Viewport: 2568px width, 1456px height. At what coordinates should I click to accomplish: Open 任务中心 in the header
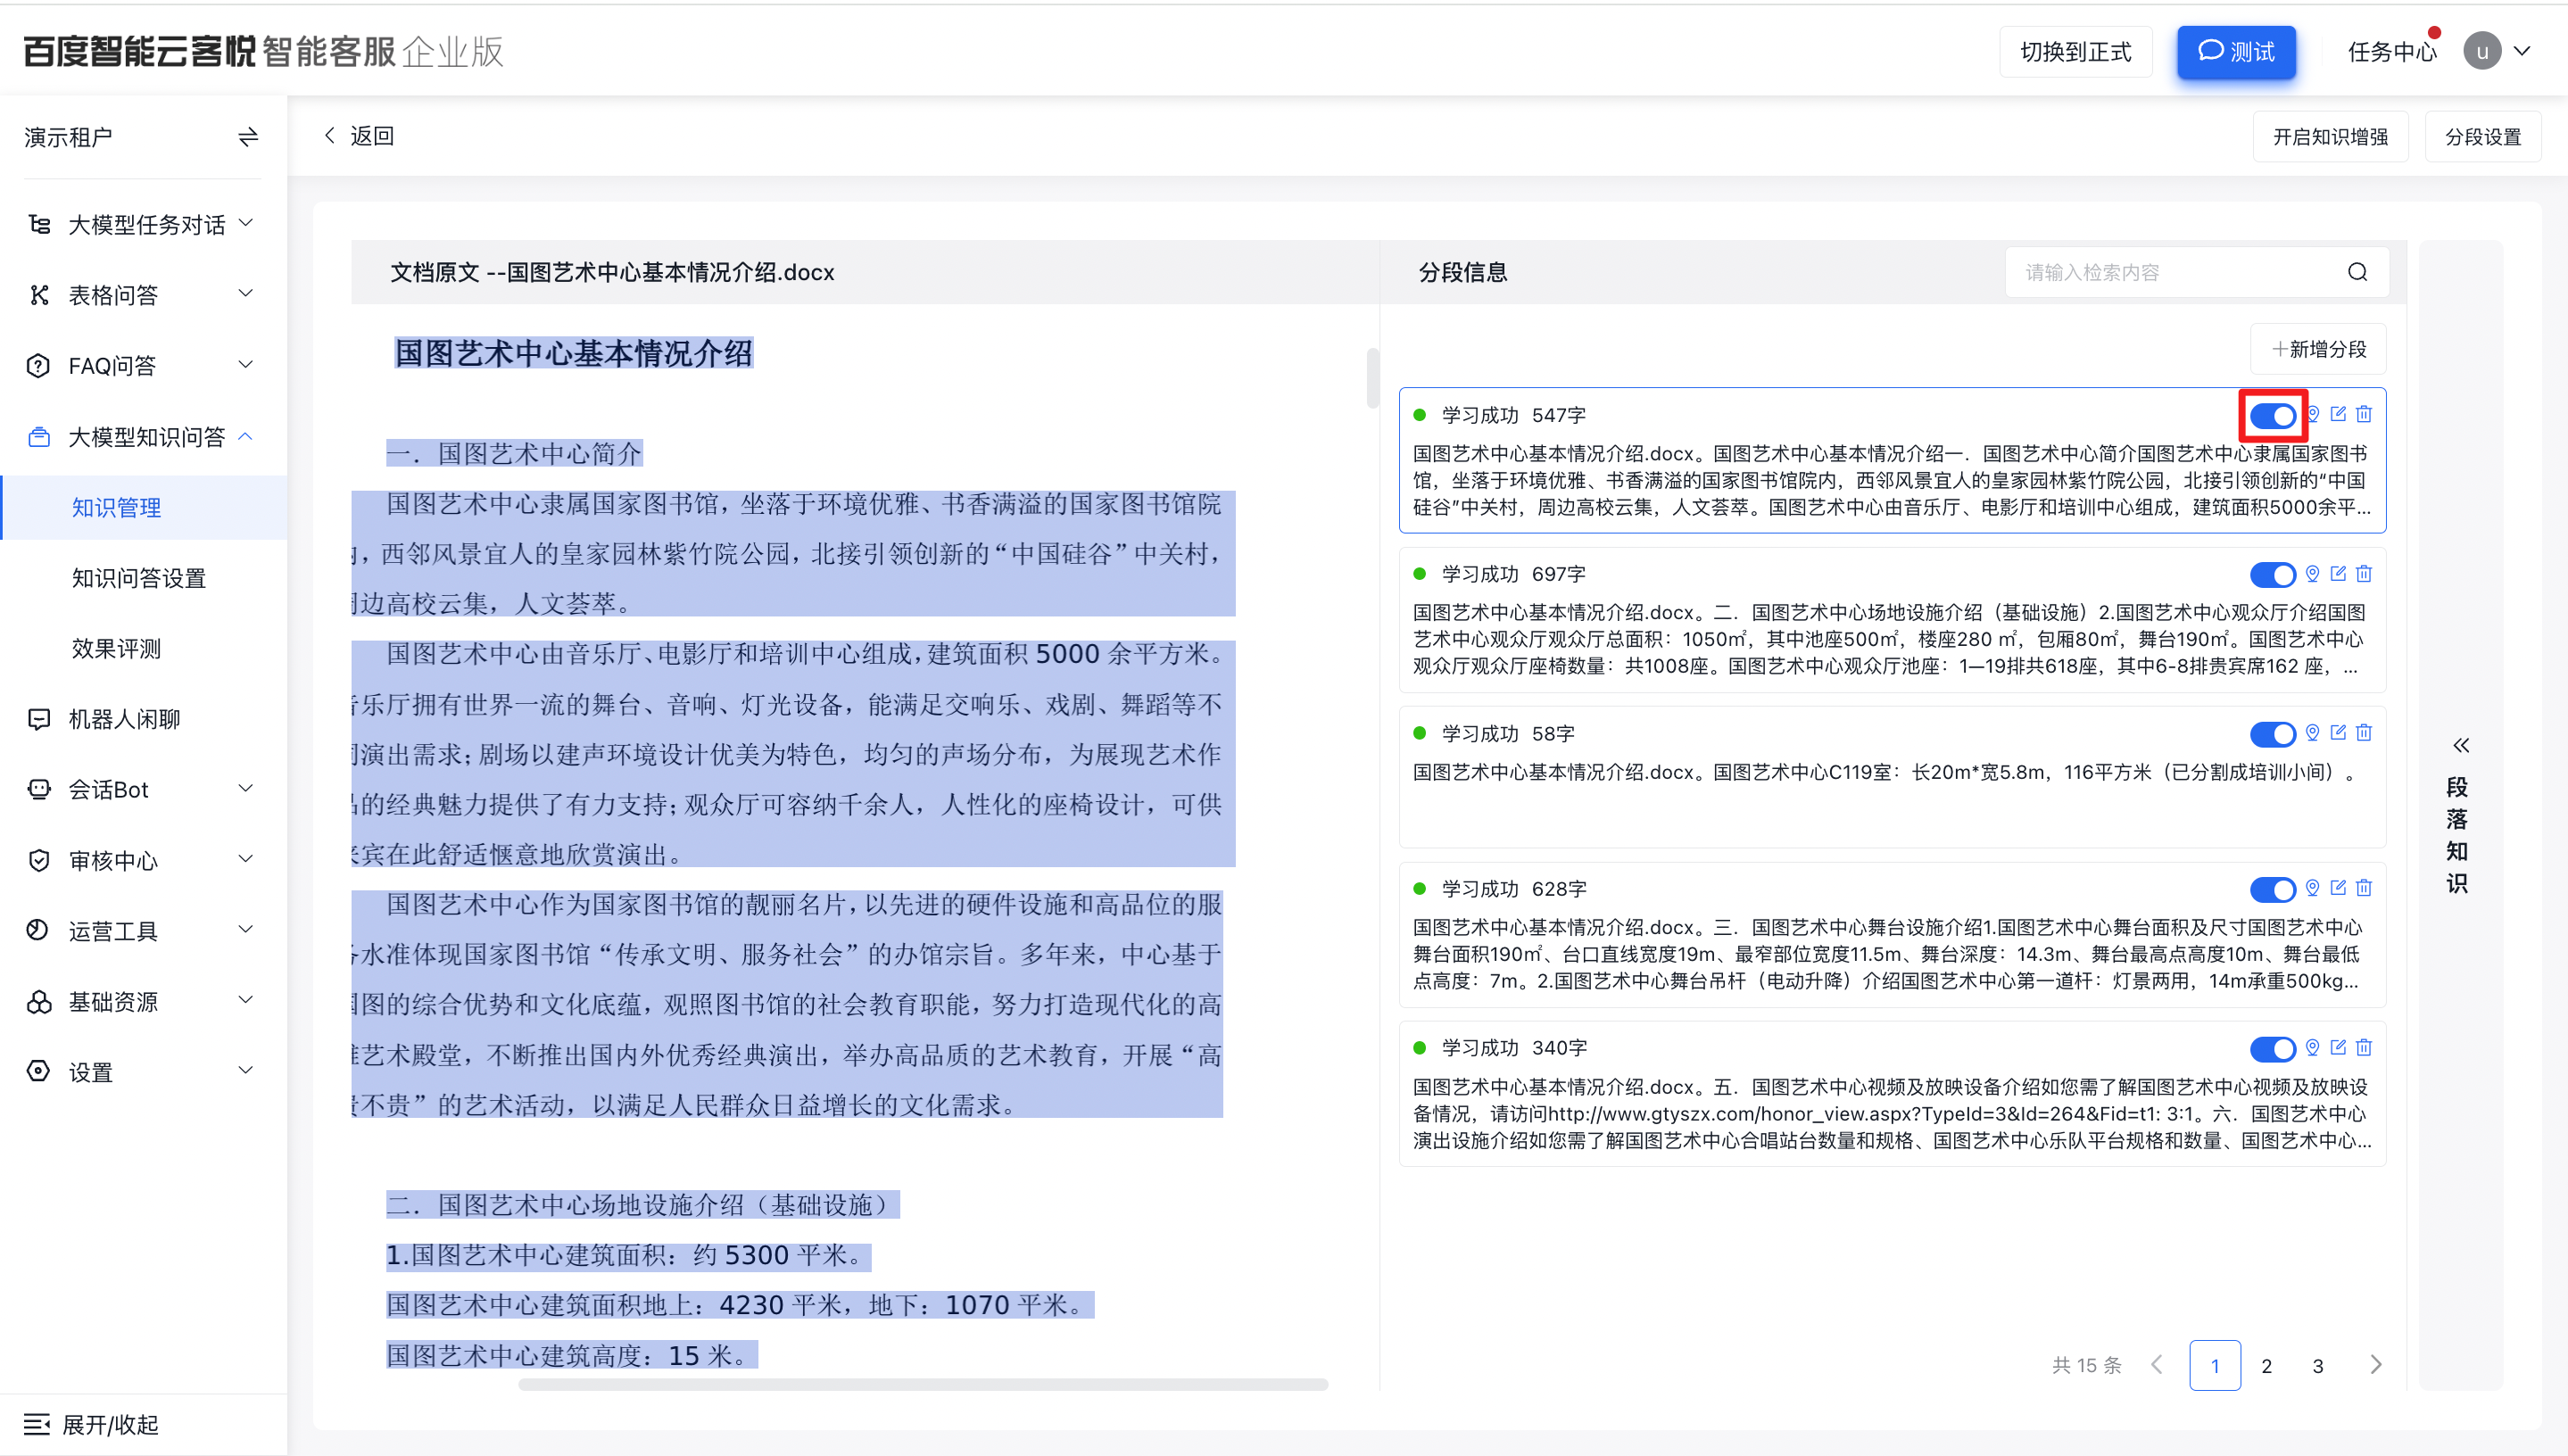pos(2392,52)
